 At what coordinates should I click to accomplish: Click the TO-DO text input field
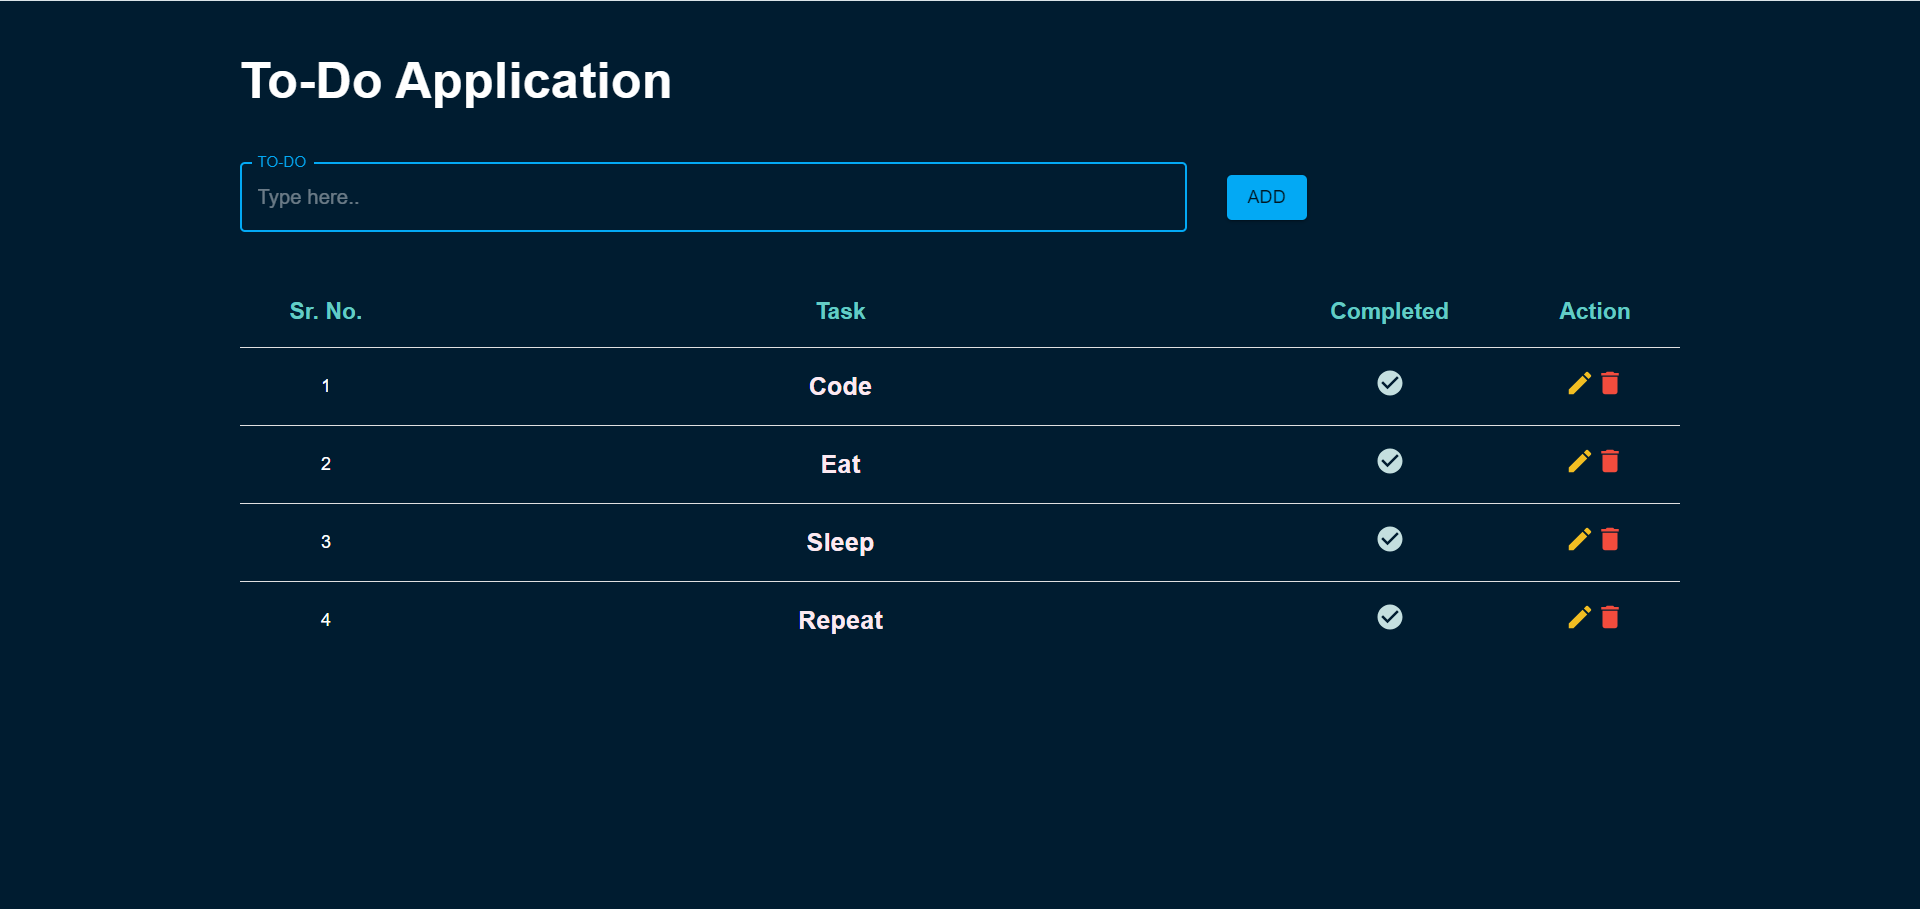click(x=712, y=197)
